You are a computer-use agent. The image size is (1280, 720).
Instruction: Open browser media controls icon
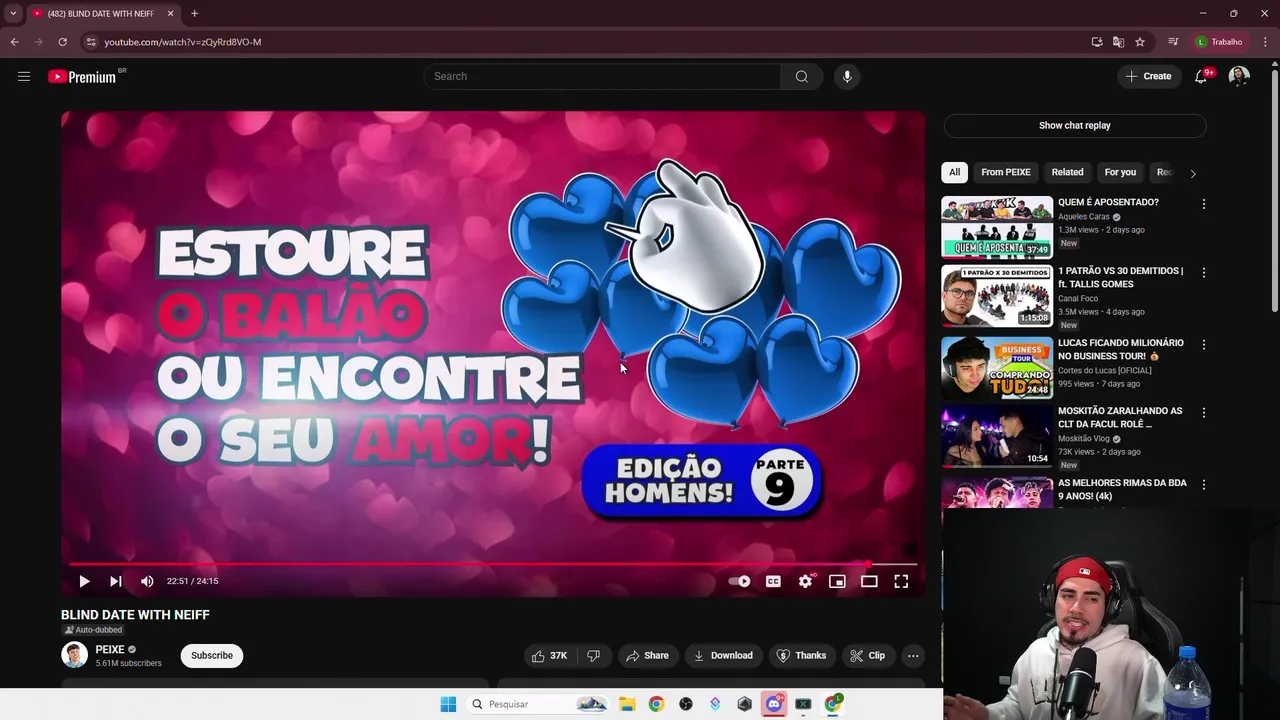[1174, 42]
